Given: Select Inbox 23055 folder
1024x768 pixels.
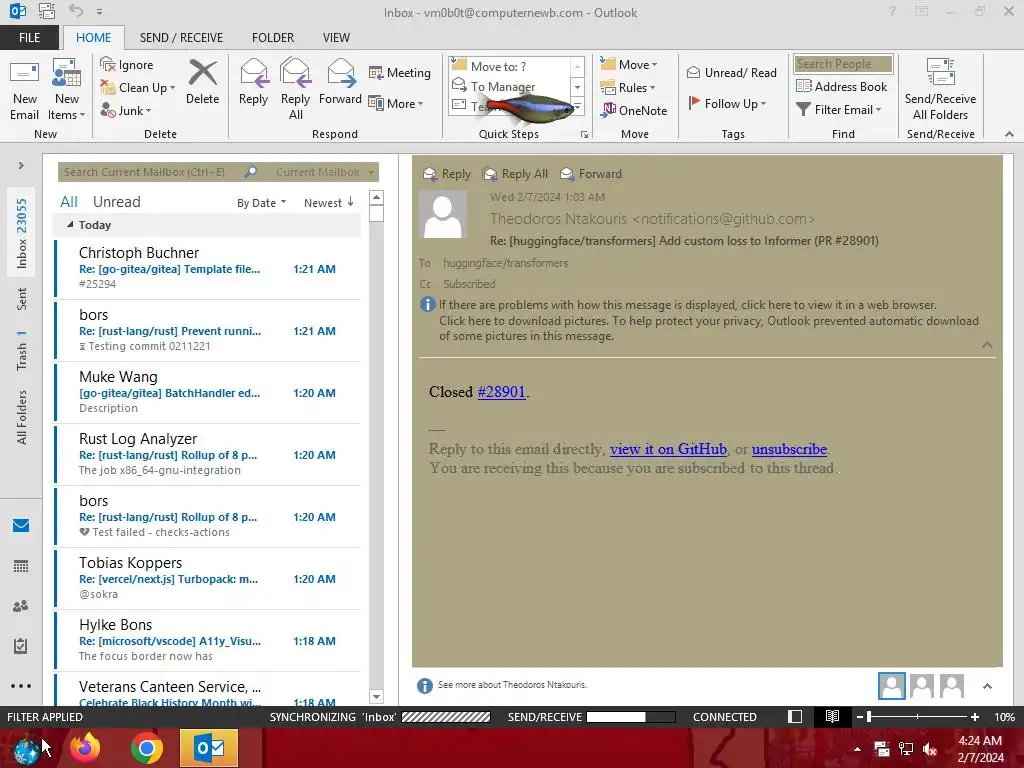Looking at the screenshot, I should (x=22, y=233).
